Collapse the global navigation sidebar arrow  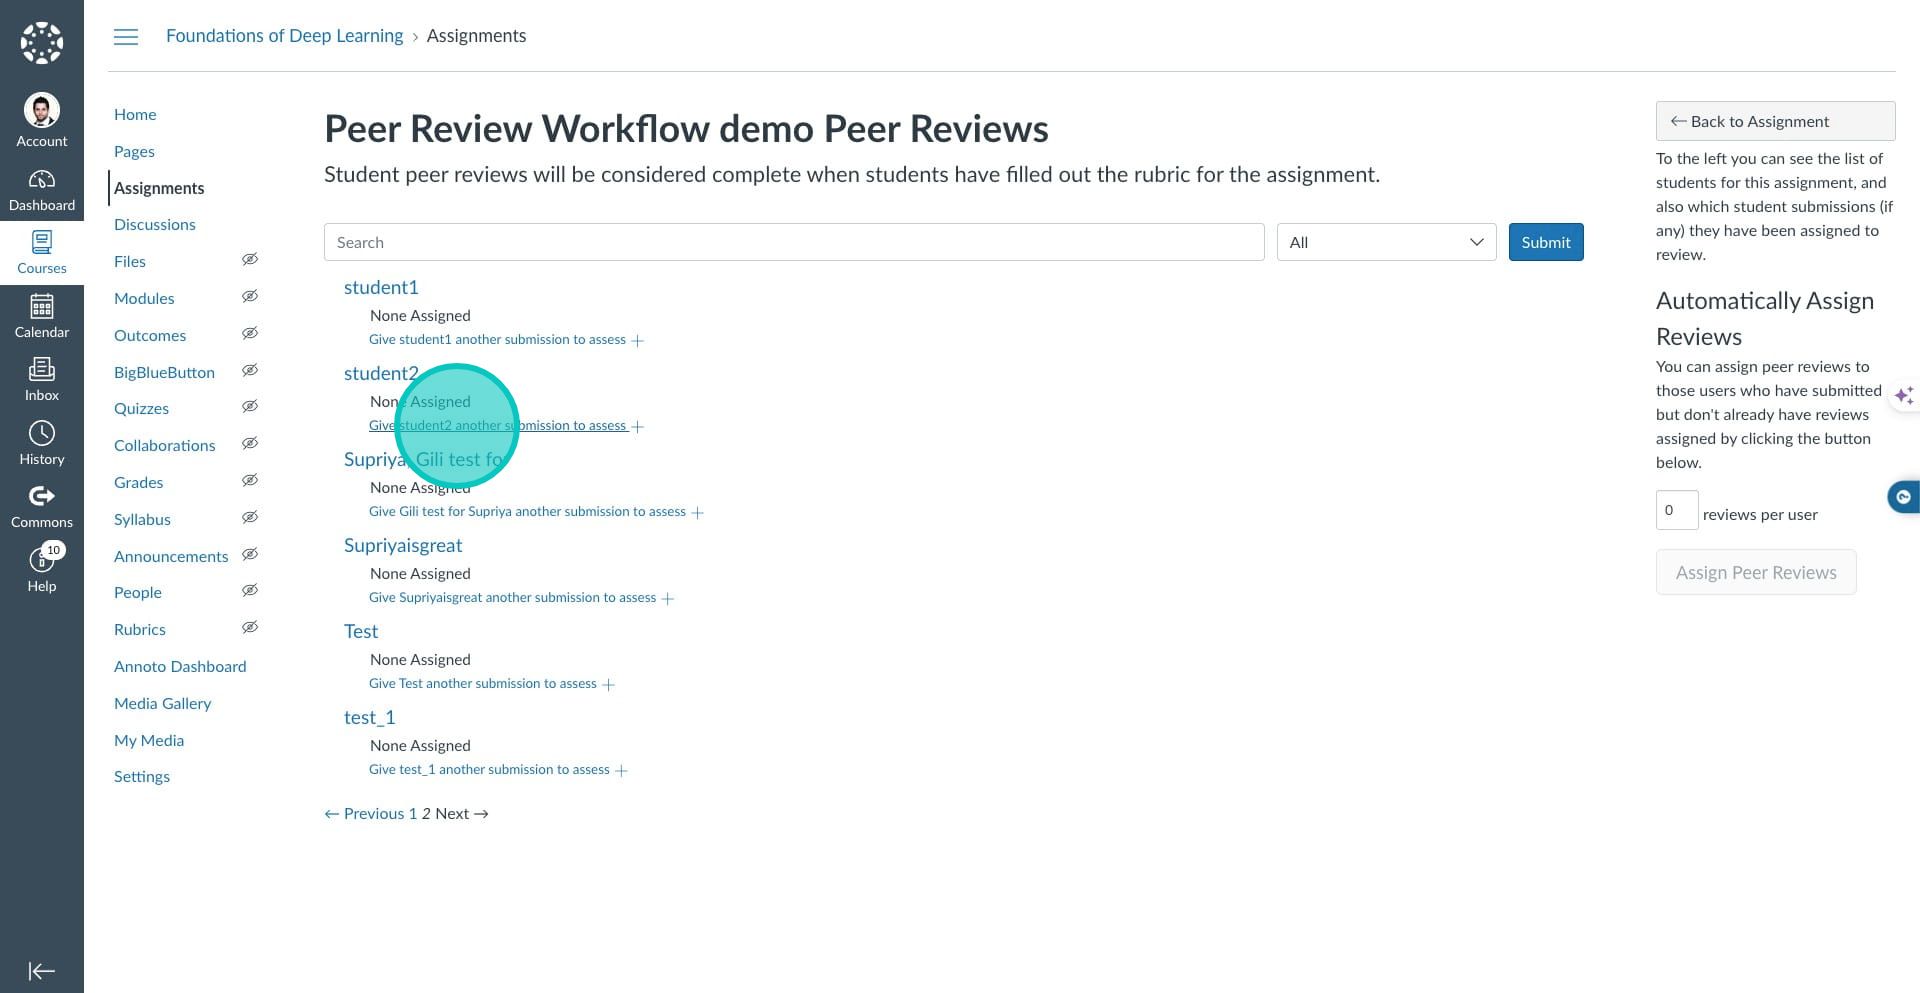coord(41,971)
